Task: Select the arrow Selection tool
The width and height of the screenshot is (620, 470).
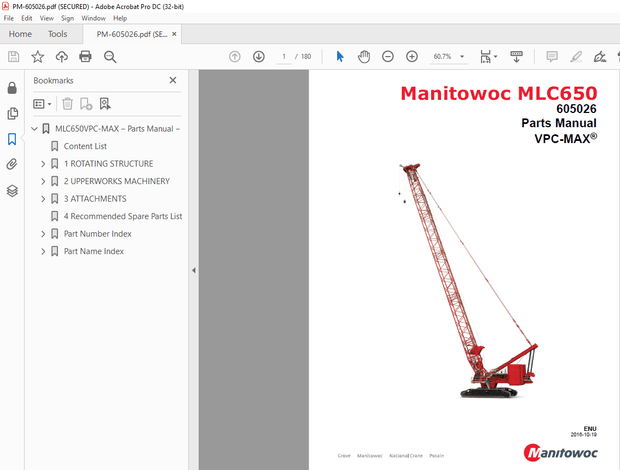Action: click(340, 57)
